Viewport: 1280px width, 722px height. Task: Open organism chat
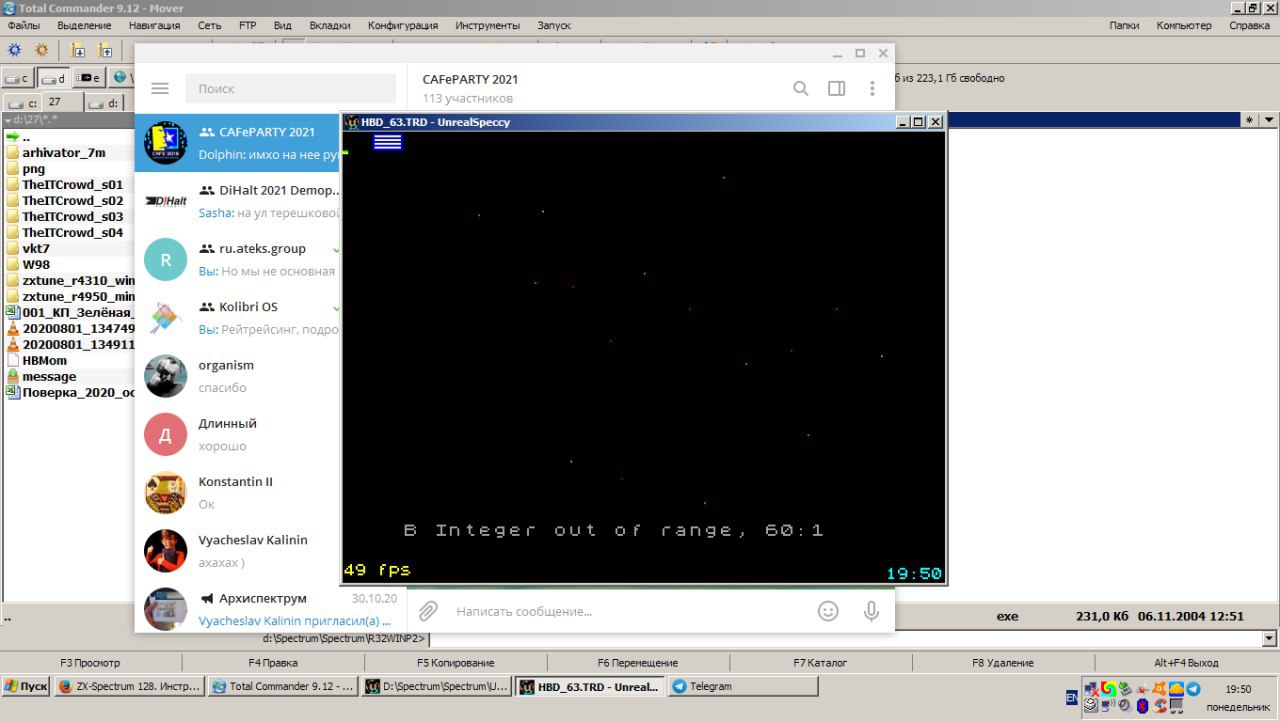coord(237,376)
